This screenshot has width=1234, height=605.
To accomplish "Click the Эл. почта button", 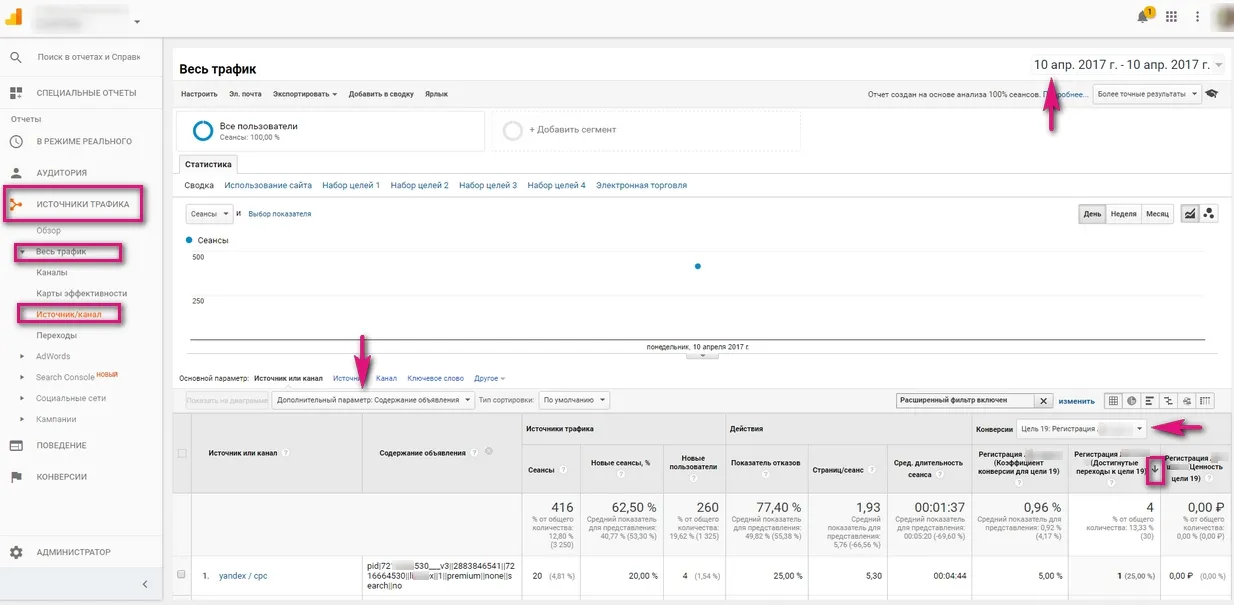I will (245, 94).
